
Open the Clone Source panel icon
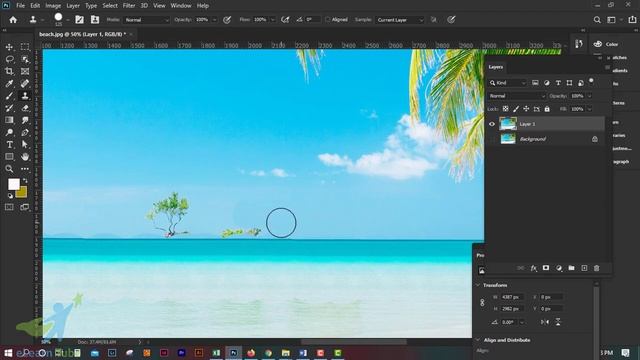(95, 20)
